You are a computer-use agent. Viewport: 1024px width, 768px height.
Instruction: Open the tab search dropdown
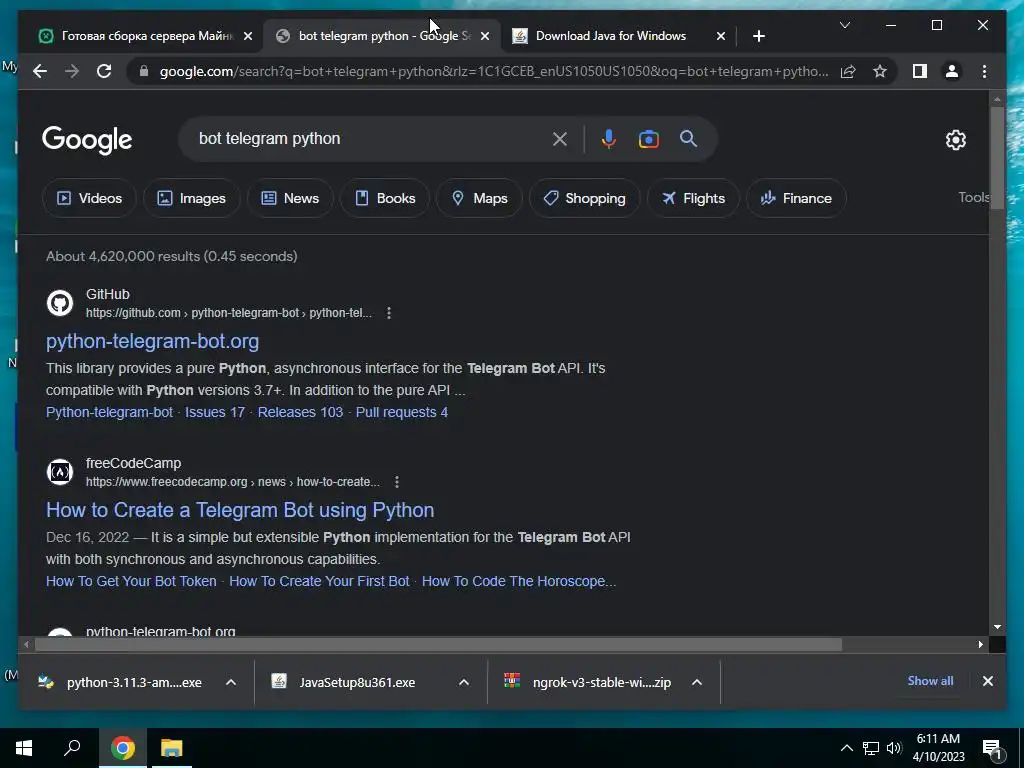pyautogui.click(x=844, y=25)
